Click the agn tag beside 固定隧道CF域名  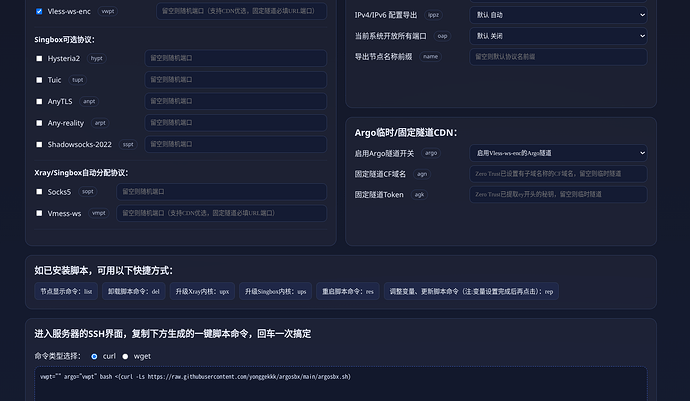pyautogui.click(x=422, y=174)
